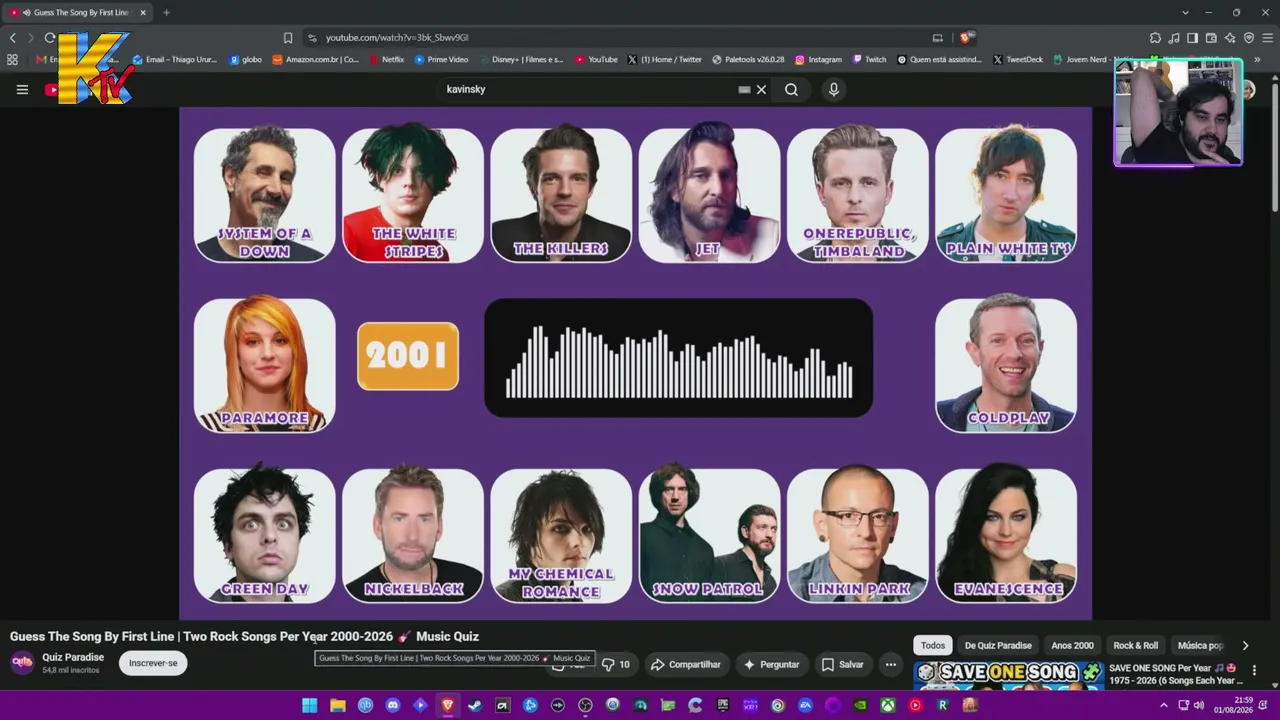Open the YouTube bookmark
Screen dimensions: 1280x720
point(596,59)
